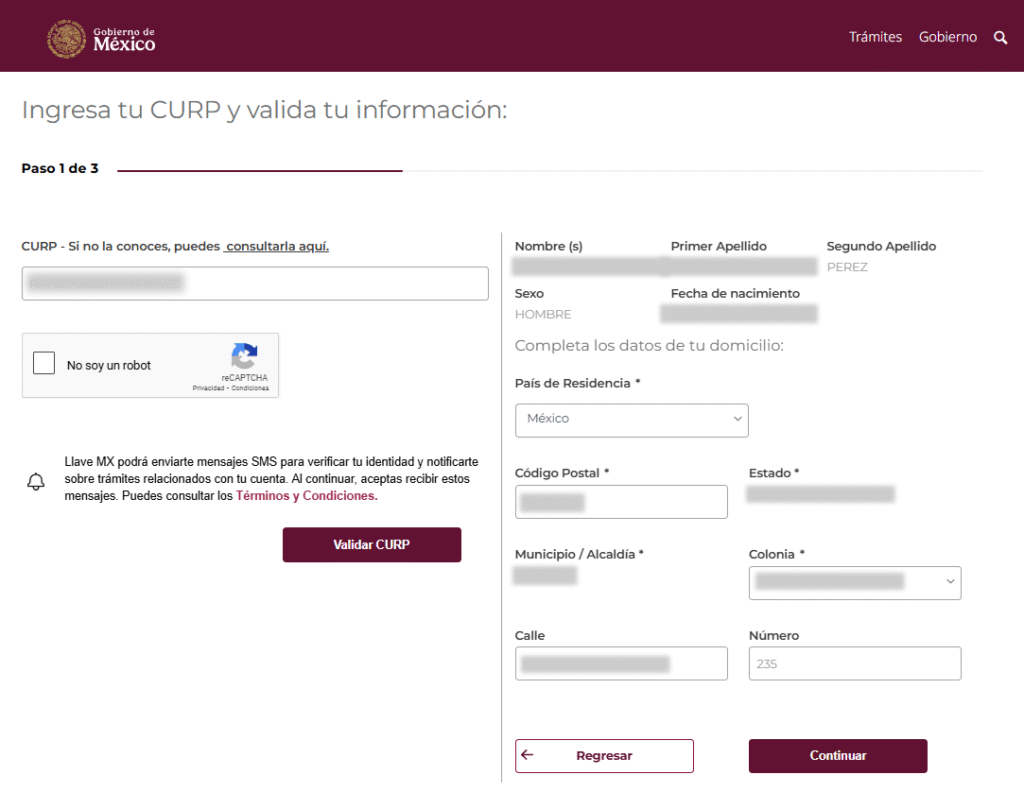The width and height of the screenshot is (1024, 792).
Task: Follow the 'consultarla aquí' link
Action: 277,246
